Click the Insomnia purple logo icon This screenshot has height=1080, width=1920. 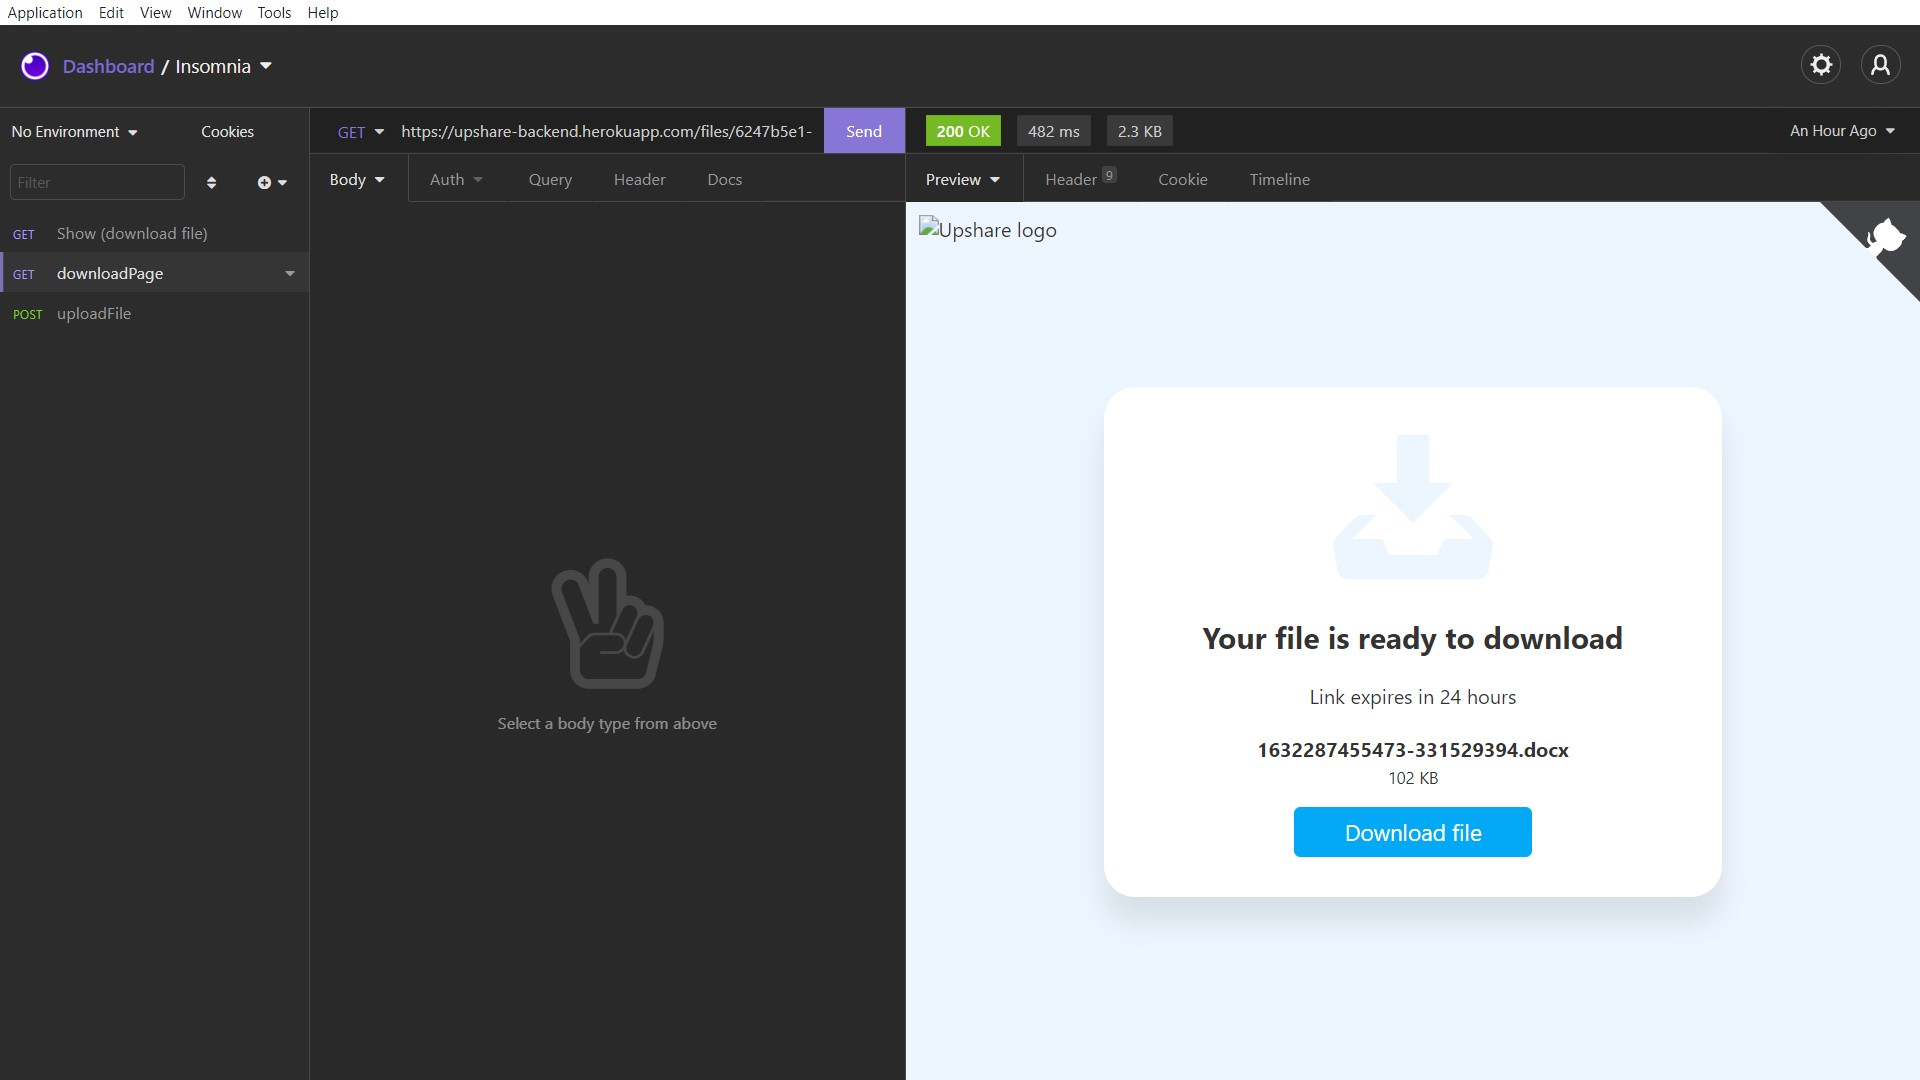(x=35, y=66)
